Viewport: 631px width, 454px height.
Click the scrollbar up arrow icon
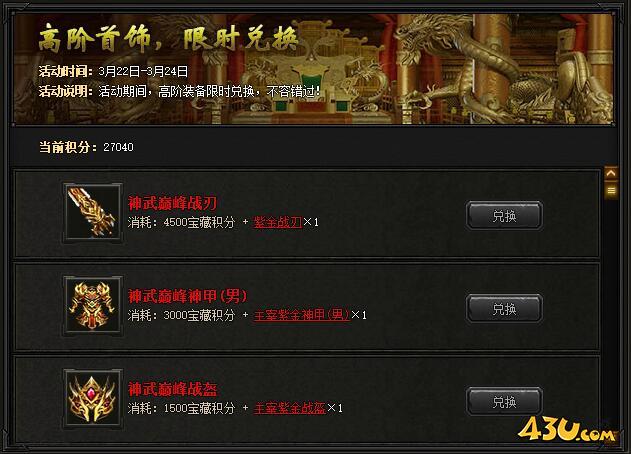pos(611,173)
